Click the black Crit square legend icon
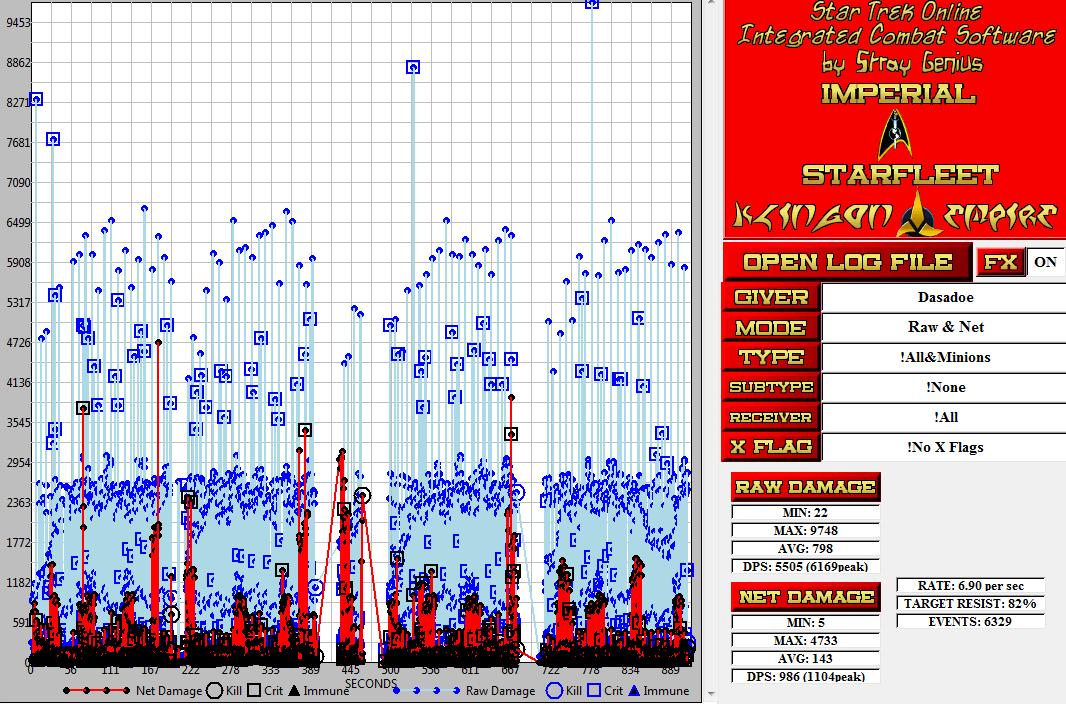The height and width of the screenshot is (704, 1066). [254, 690]
